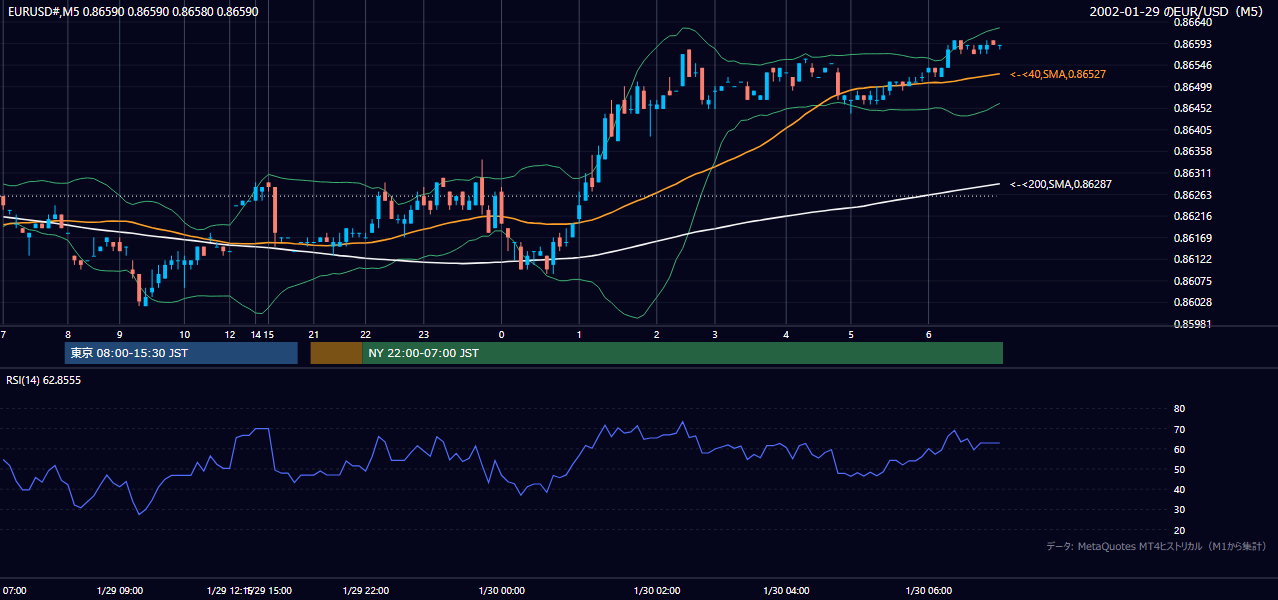Click price axis value 0.86263

[x=1191, y=195]
